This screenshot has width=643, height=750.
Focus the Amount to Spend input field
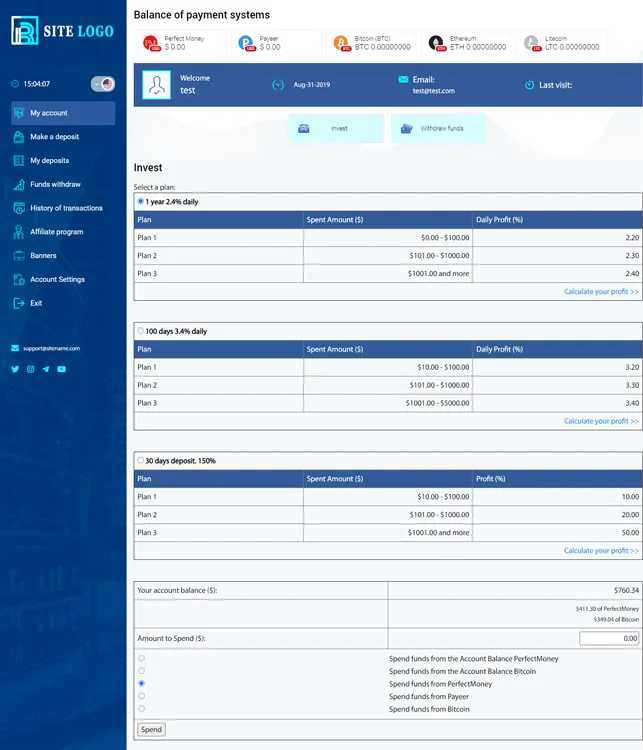609,638
